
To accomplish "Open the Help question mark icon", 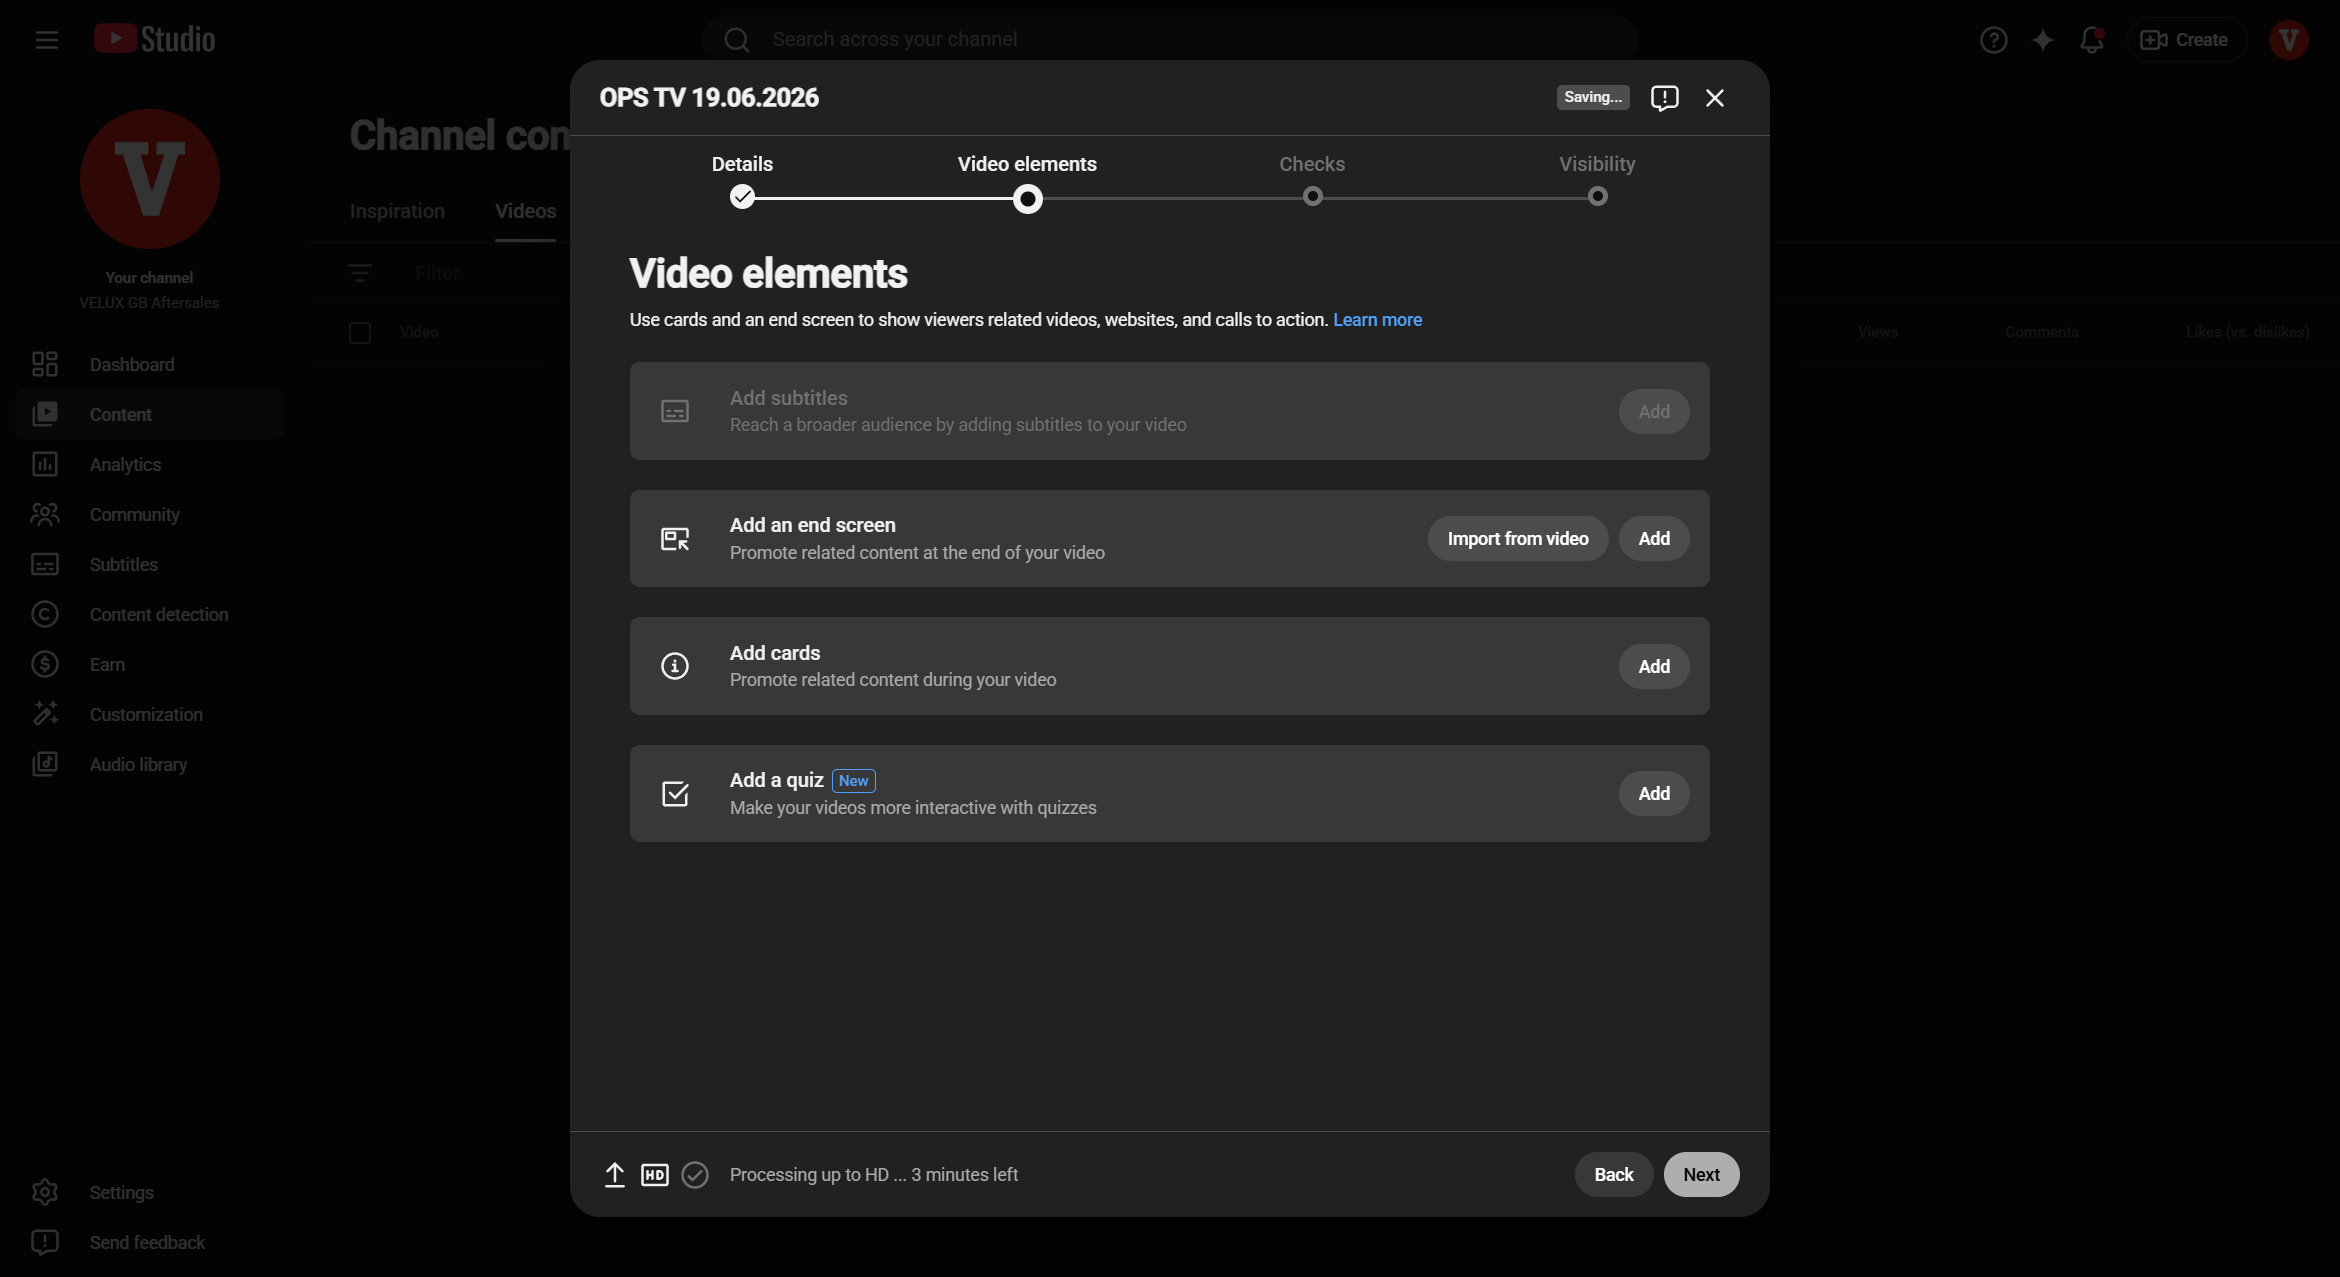I will pyautogui.click(x=1993, y=40).
